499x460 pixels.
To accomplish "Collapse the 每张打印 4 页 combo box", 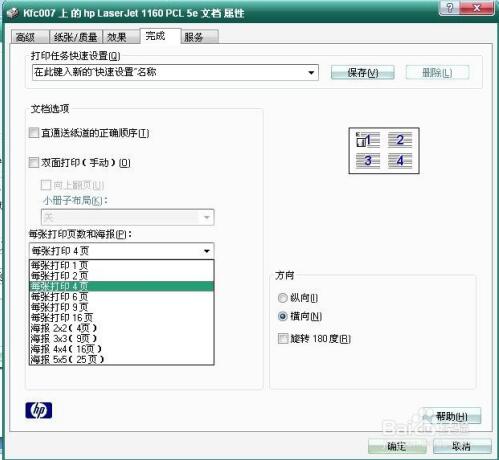I will point(207,251).
